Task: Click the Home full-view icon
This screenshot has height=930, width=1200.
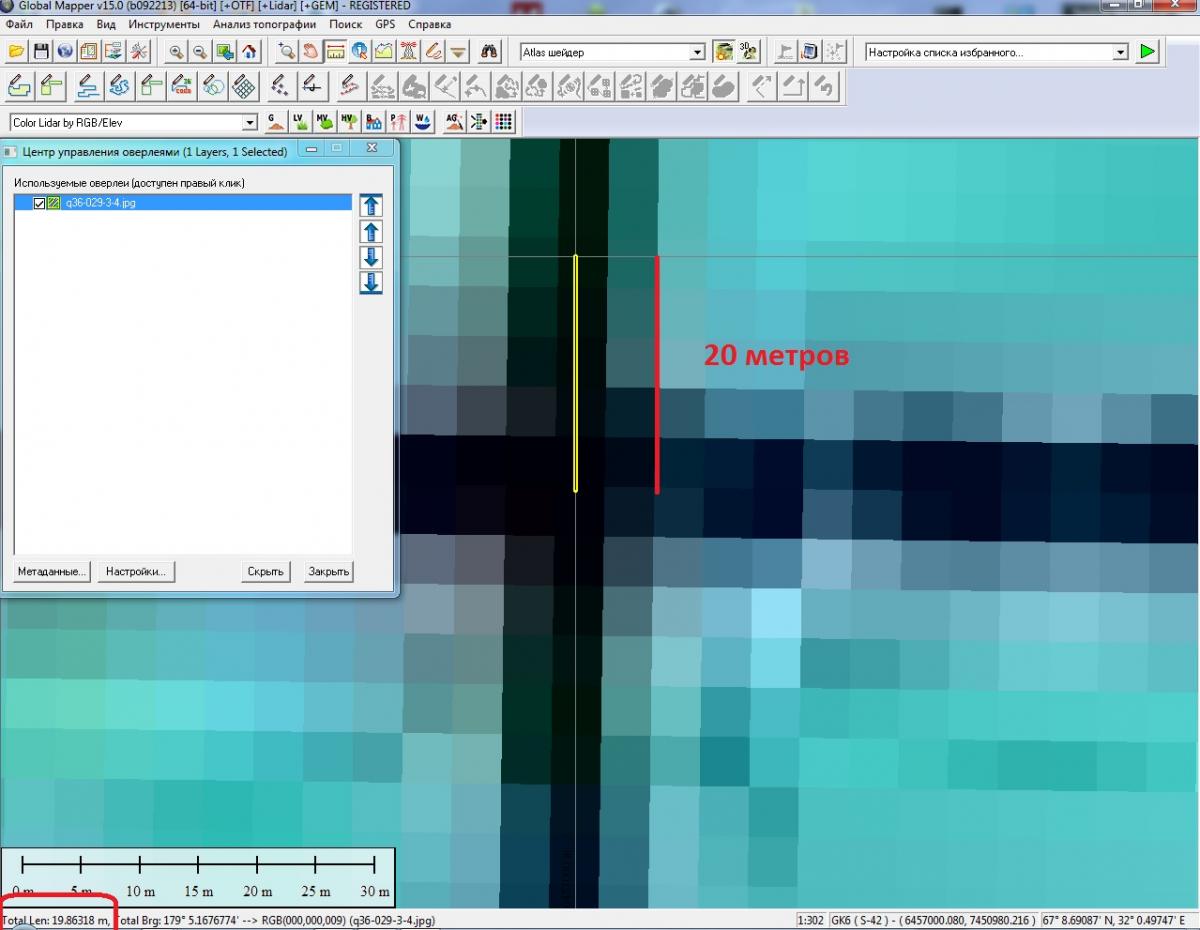Action: pyautogui.click(x=249, y=51)
